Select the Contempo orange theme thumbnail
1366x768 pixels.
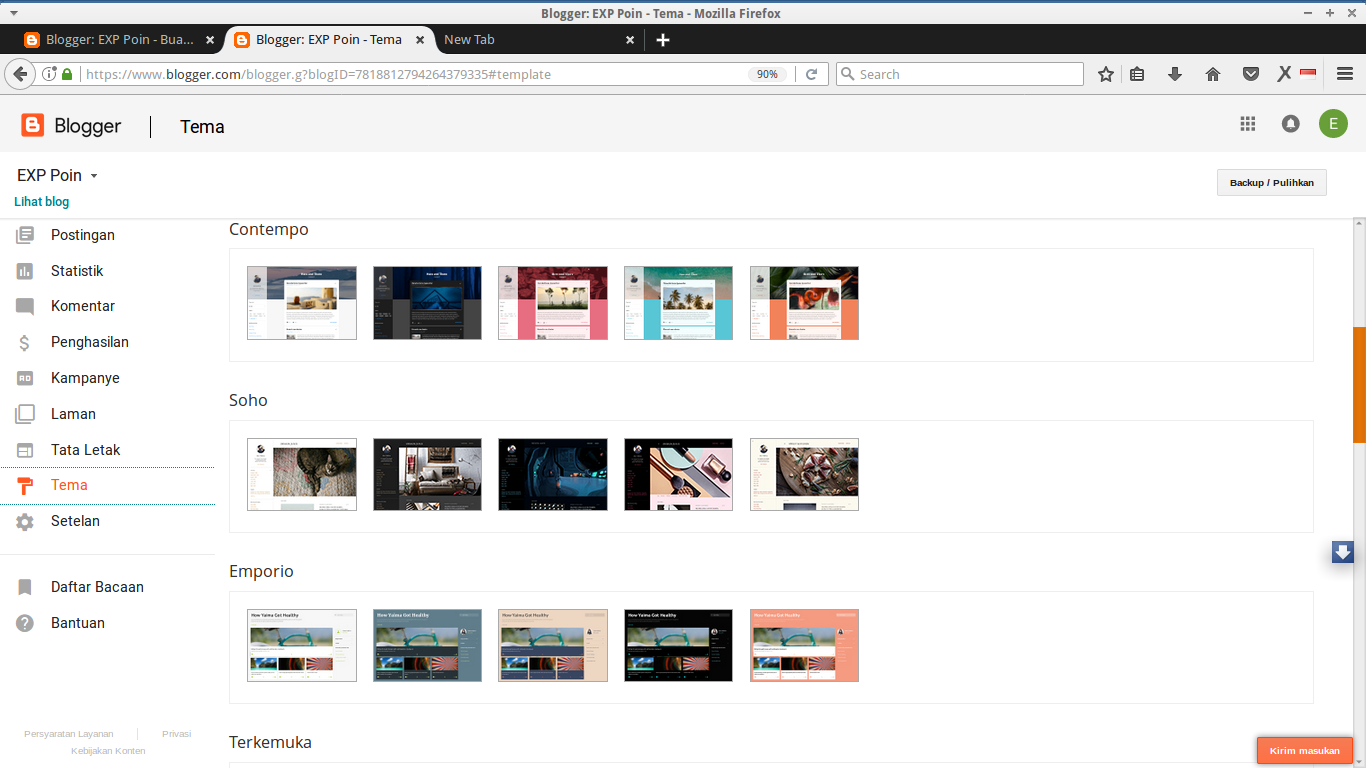[804, 303]
